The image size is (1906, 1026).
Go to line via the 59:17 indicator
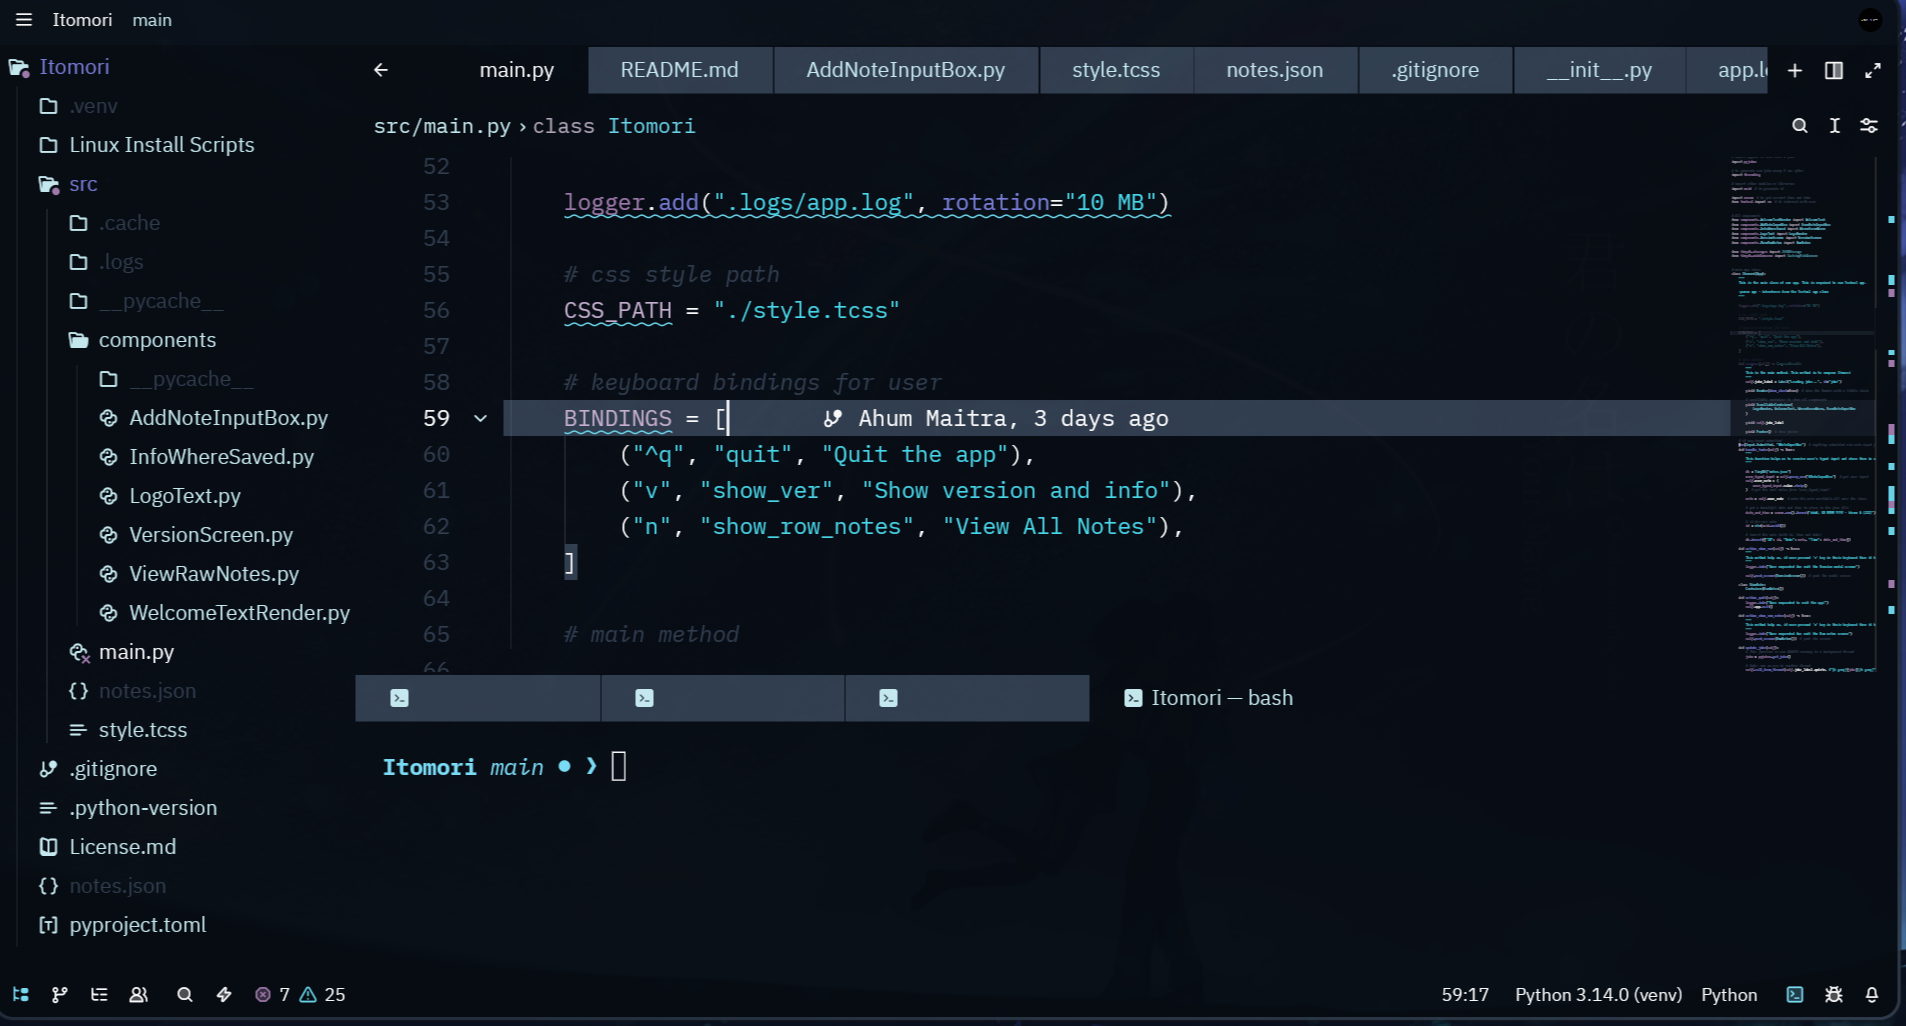tap(1465, 994)
